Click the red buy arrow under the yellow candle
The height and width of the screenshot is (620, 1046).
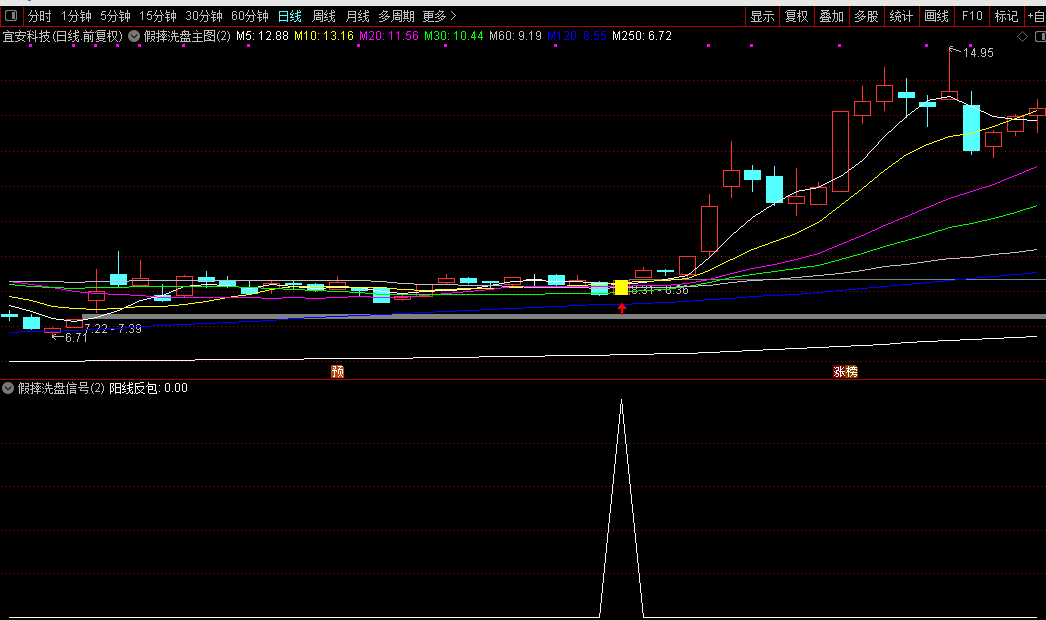pos(622,308)
